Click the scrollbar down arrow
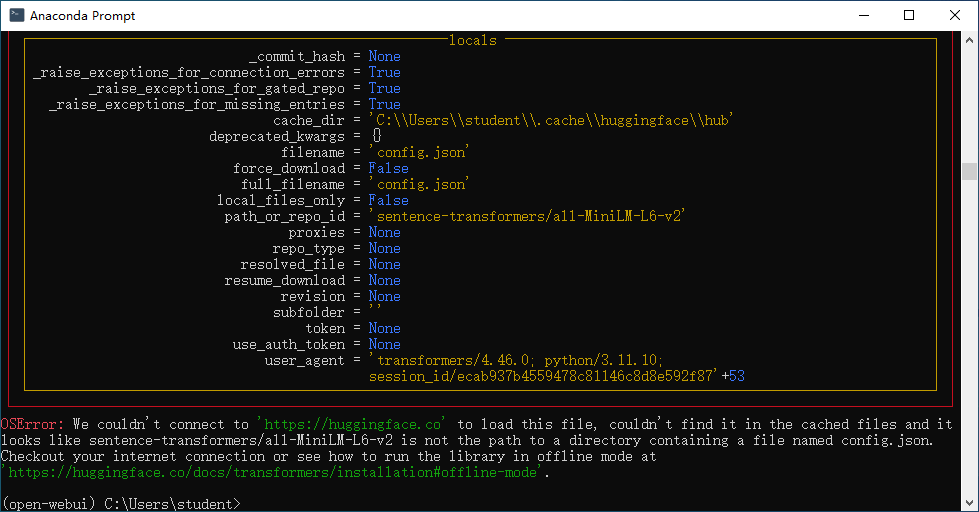Image resolution: width=979 pixels, height=512 pixels. pyautogui.click(x=969, y=503)
